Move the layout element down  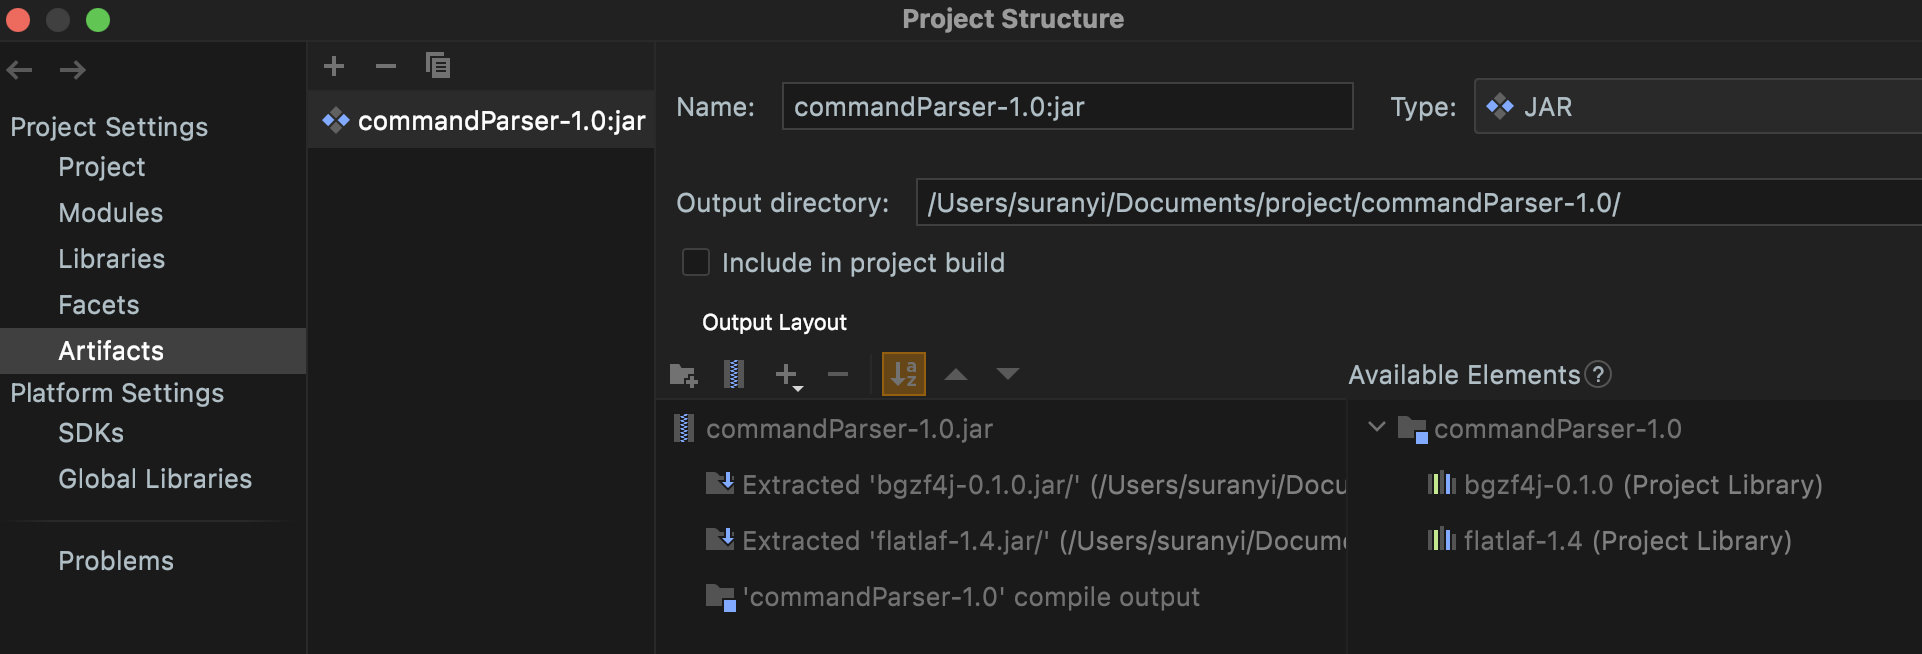click(1008, 375)
